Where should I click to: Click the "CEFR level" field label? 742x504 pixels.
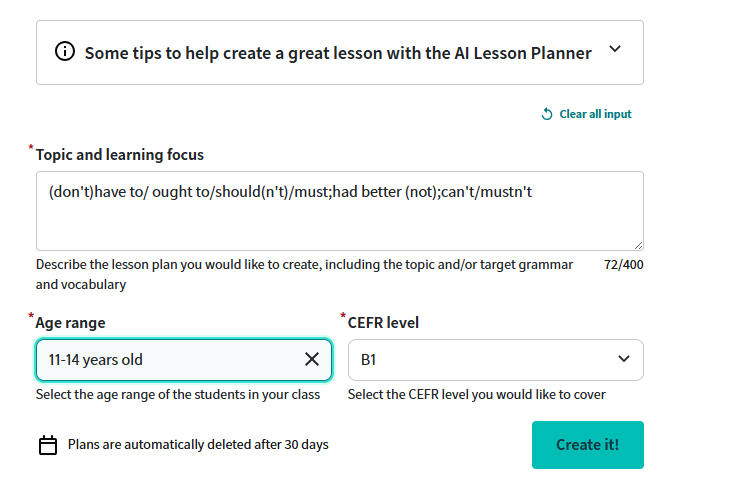pyautogui.click(x=383, y=323)
